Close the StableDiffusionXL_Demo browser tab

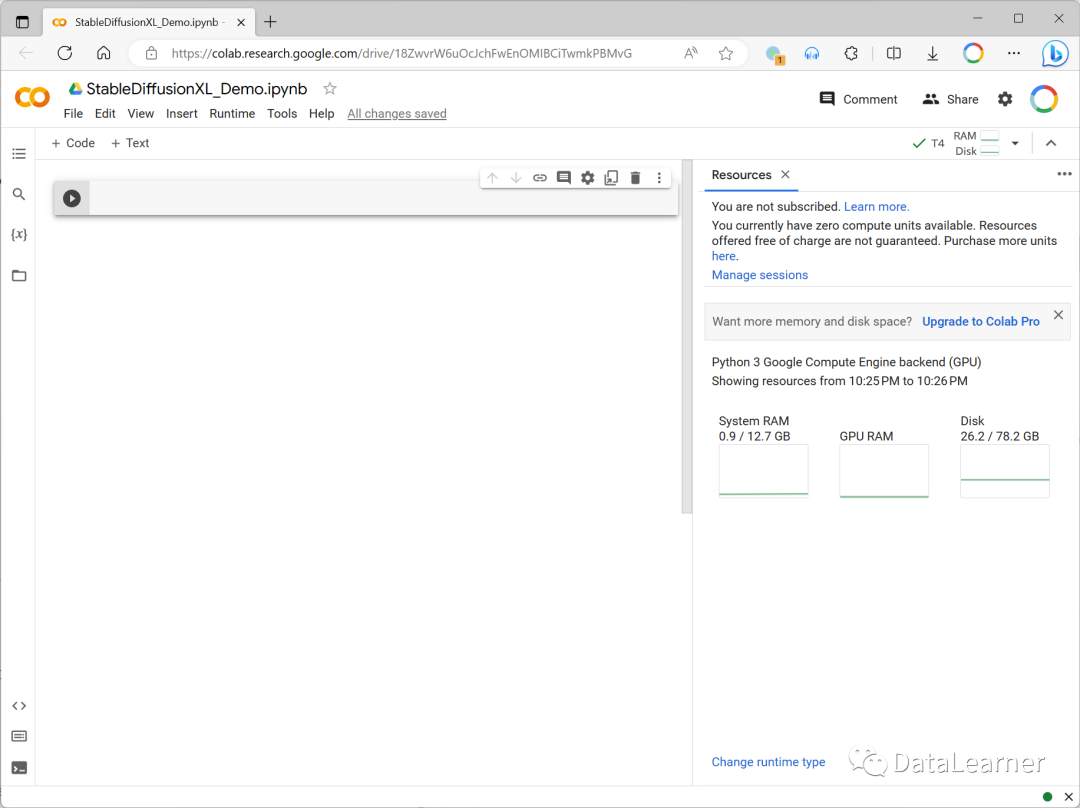[241, 22]
